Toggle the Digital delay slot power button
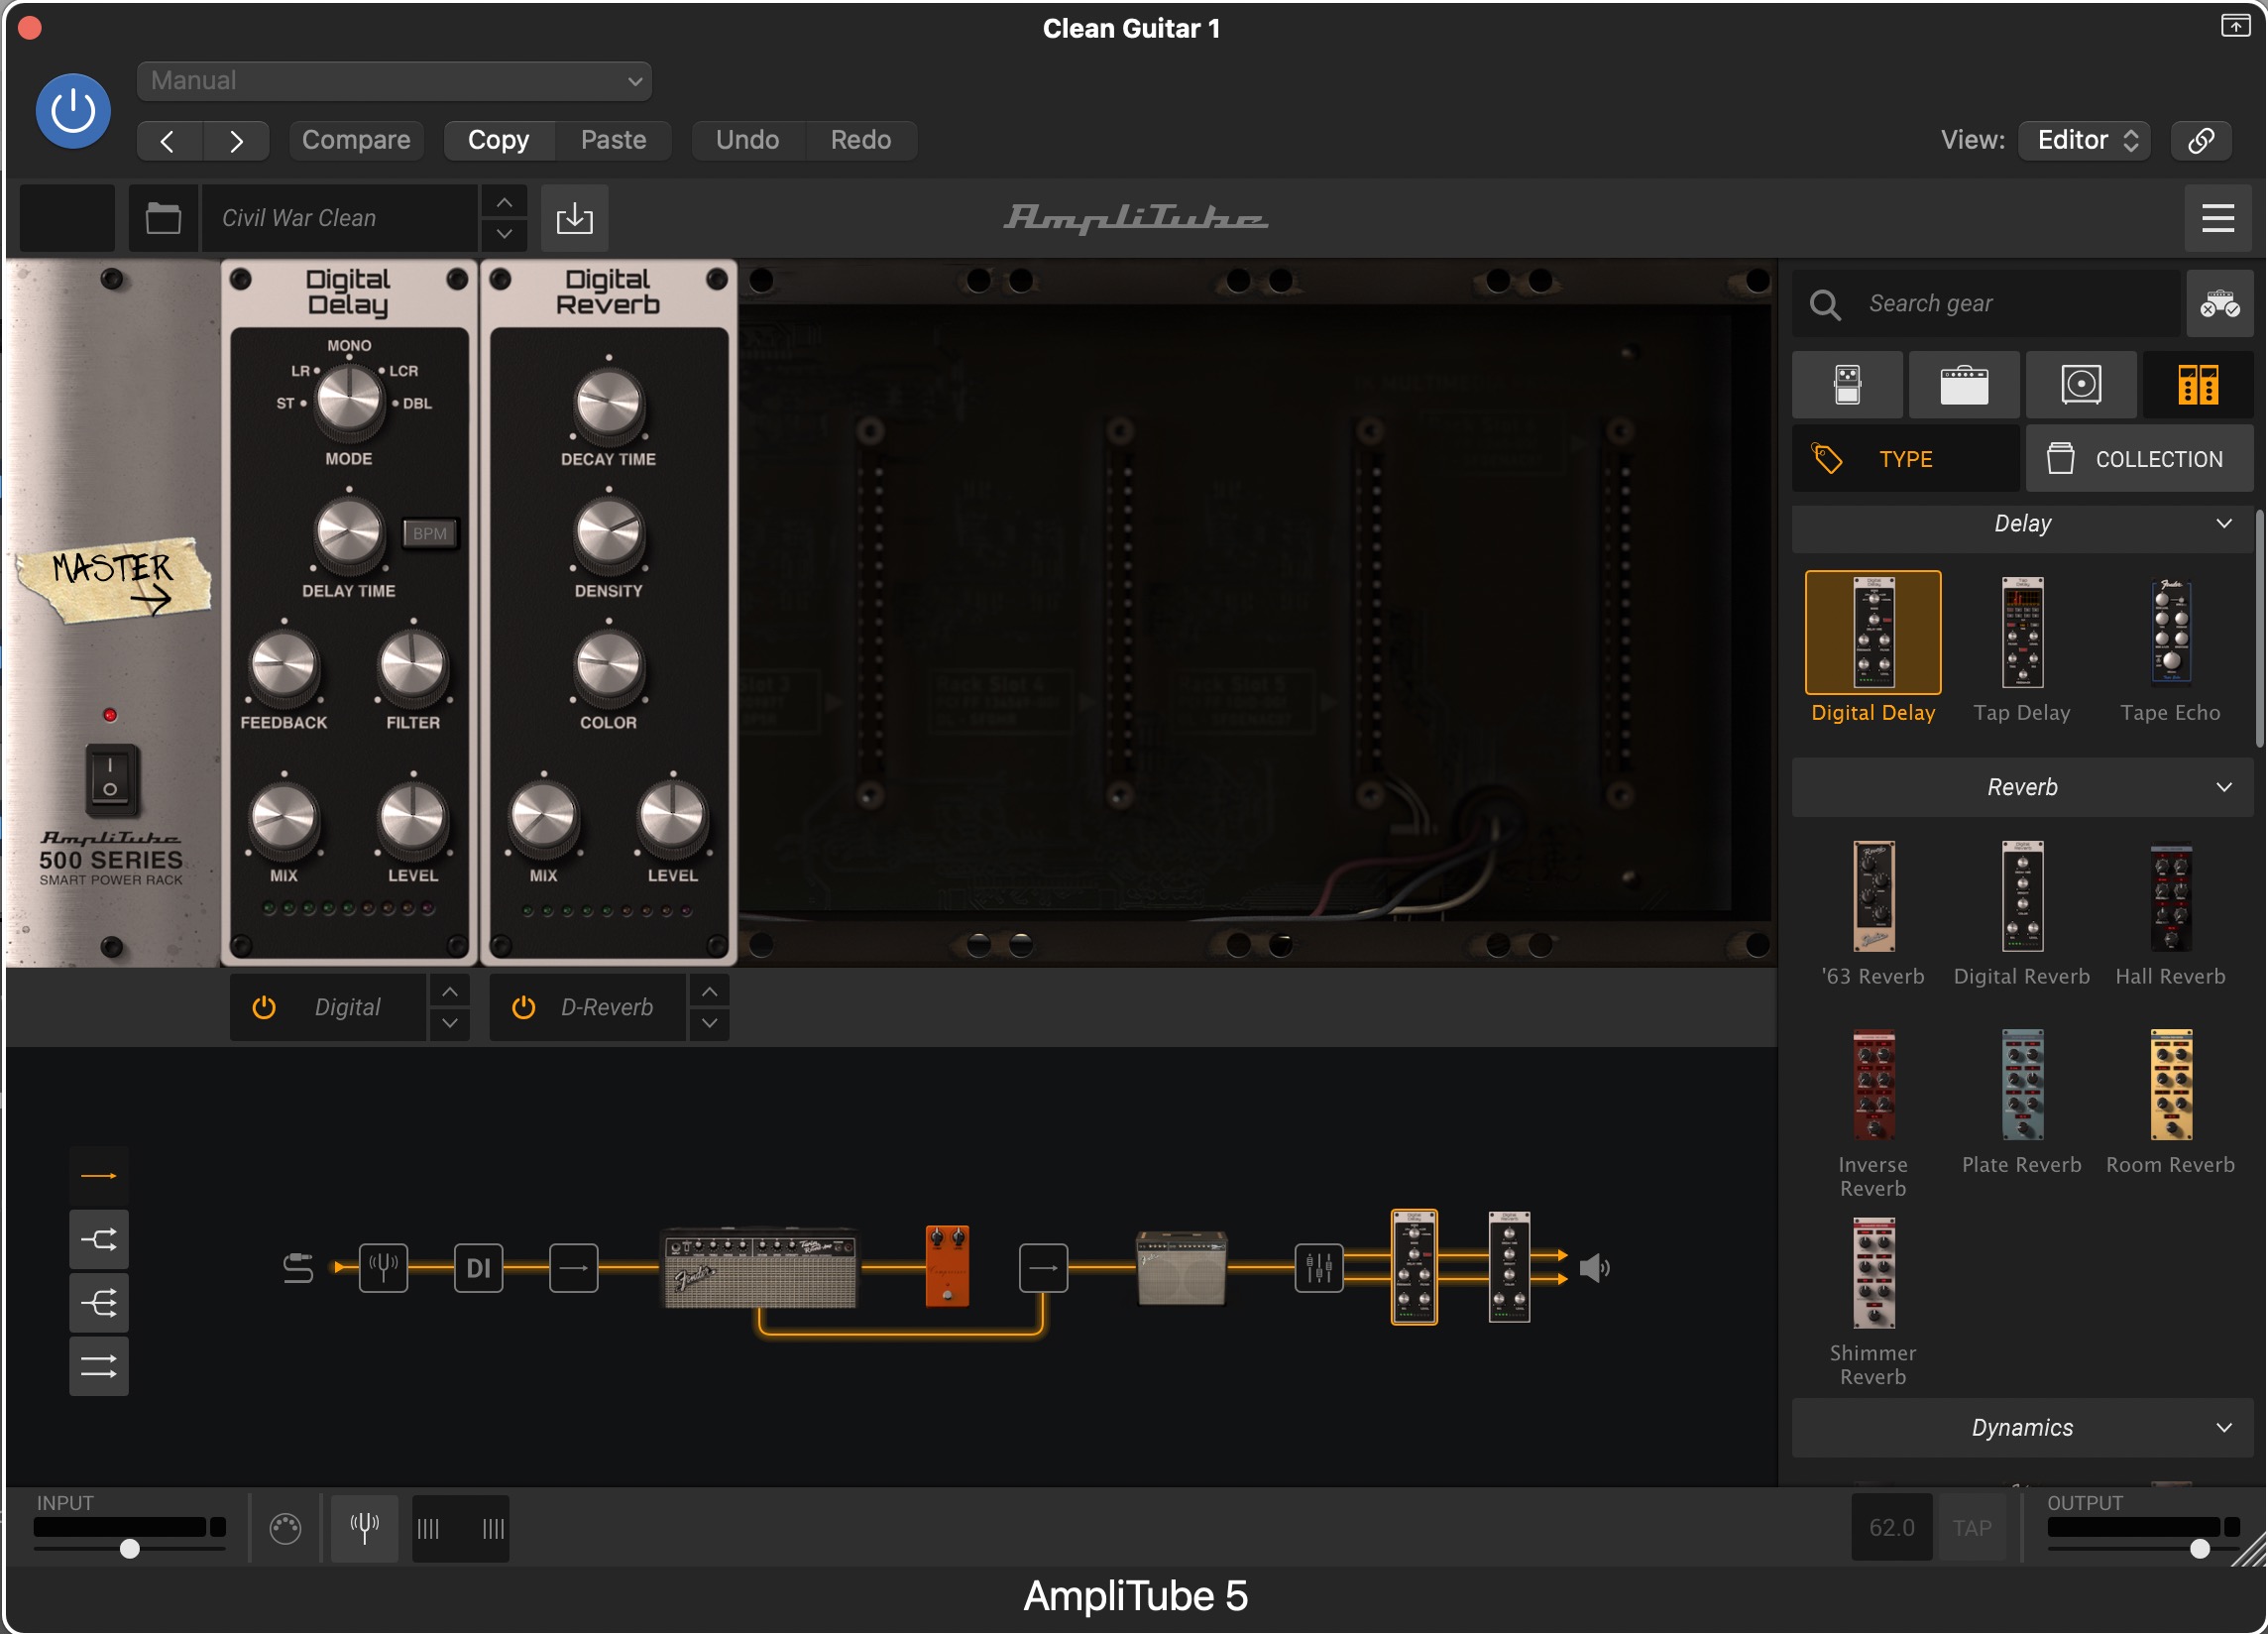Image resolution: width=2268 pixels, height=1634 pixels. click(x=264, y=1008)
